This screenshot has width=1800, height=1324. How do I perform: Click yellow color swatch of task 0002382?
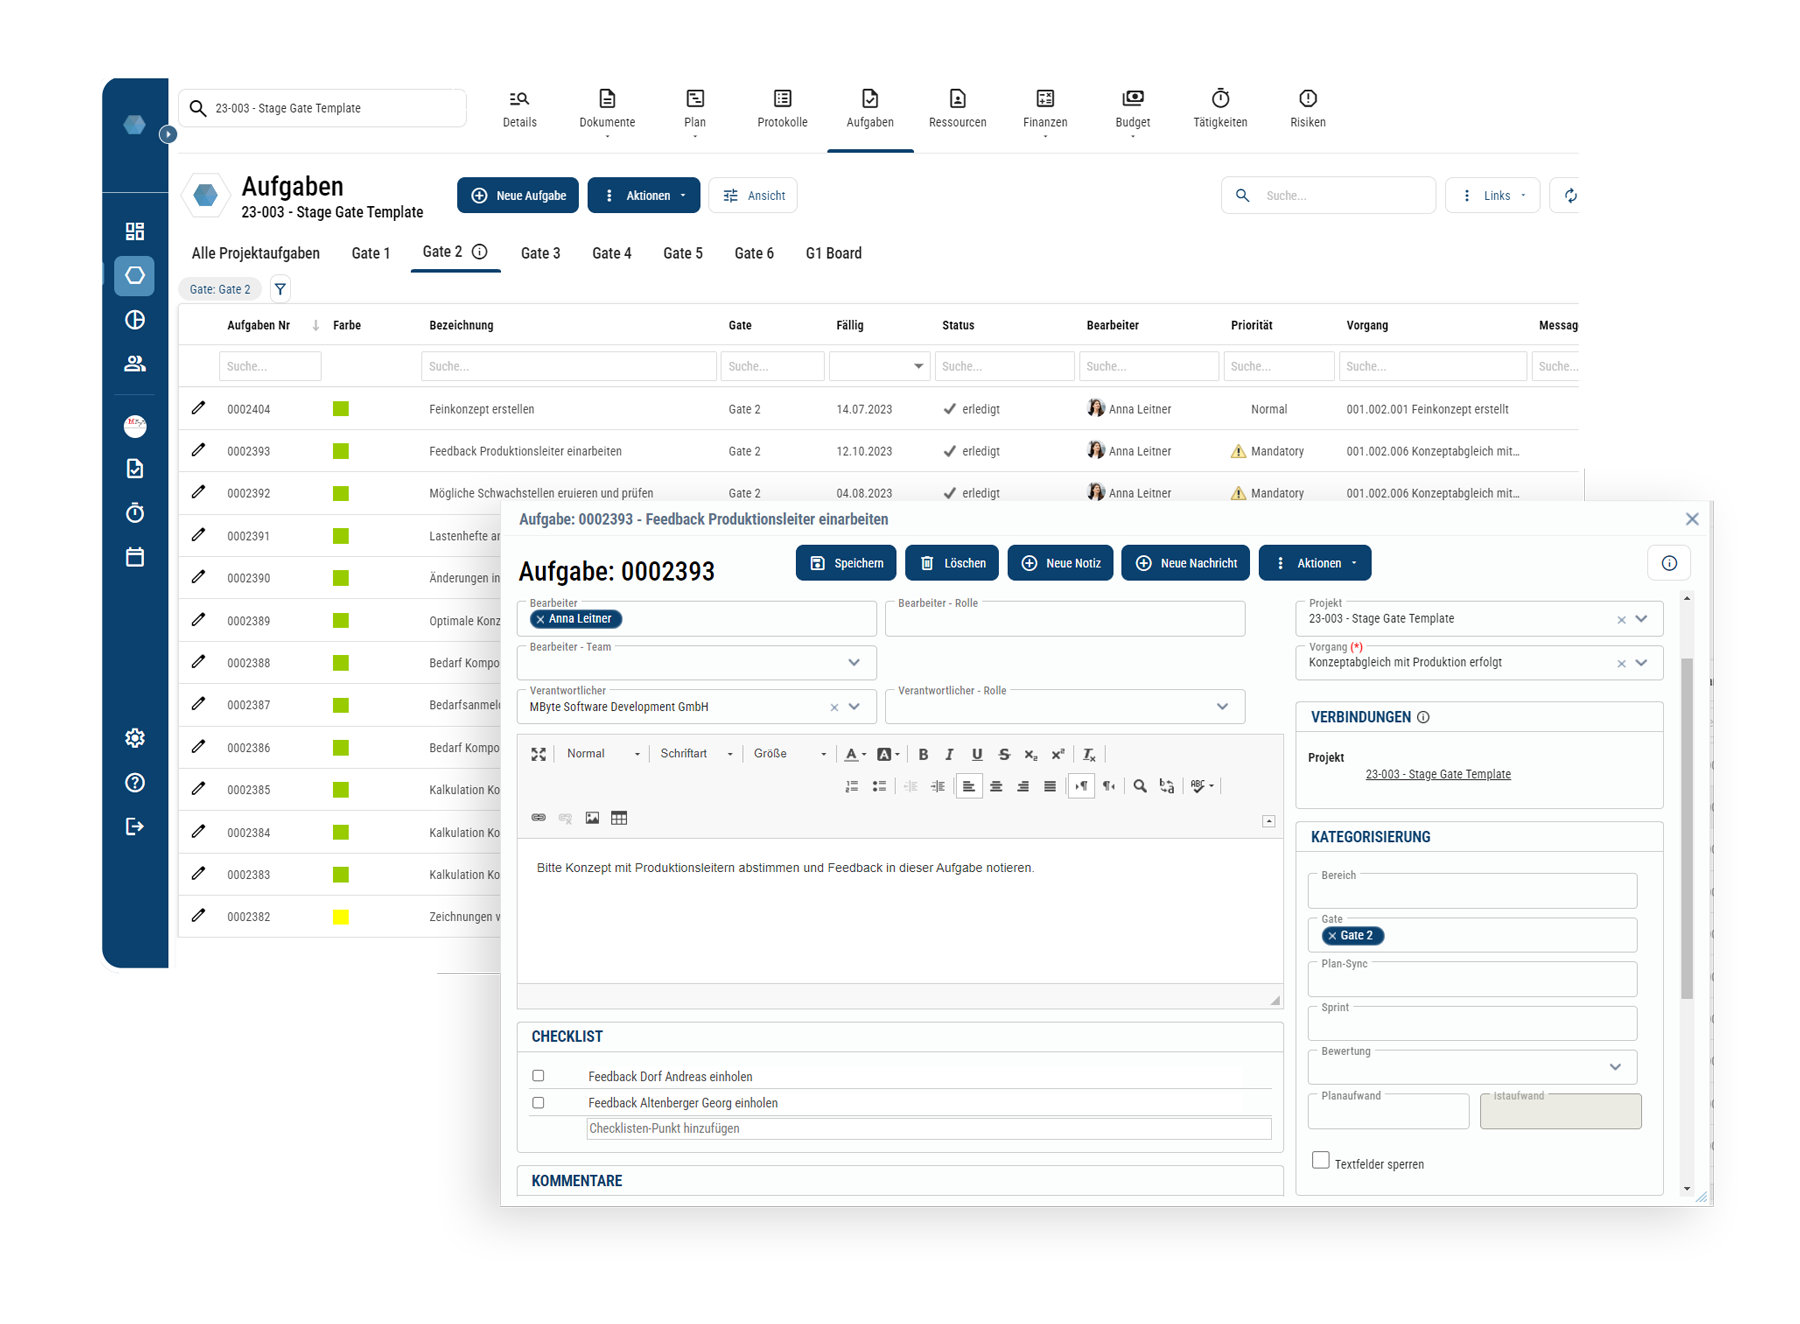(x=341, y=917)
